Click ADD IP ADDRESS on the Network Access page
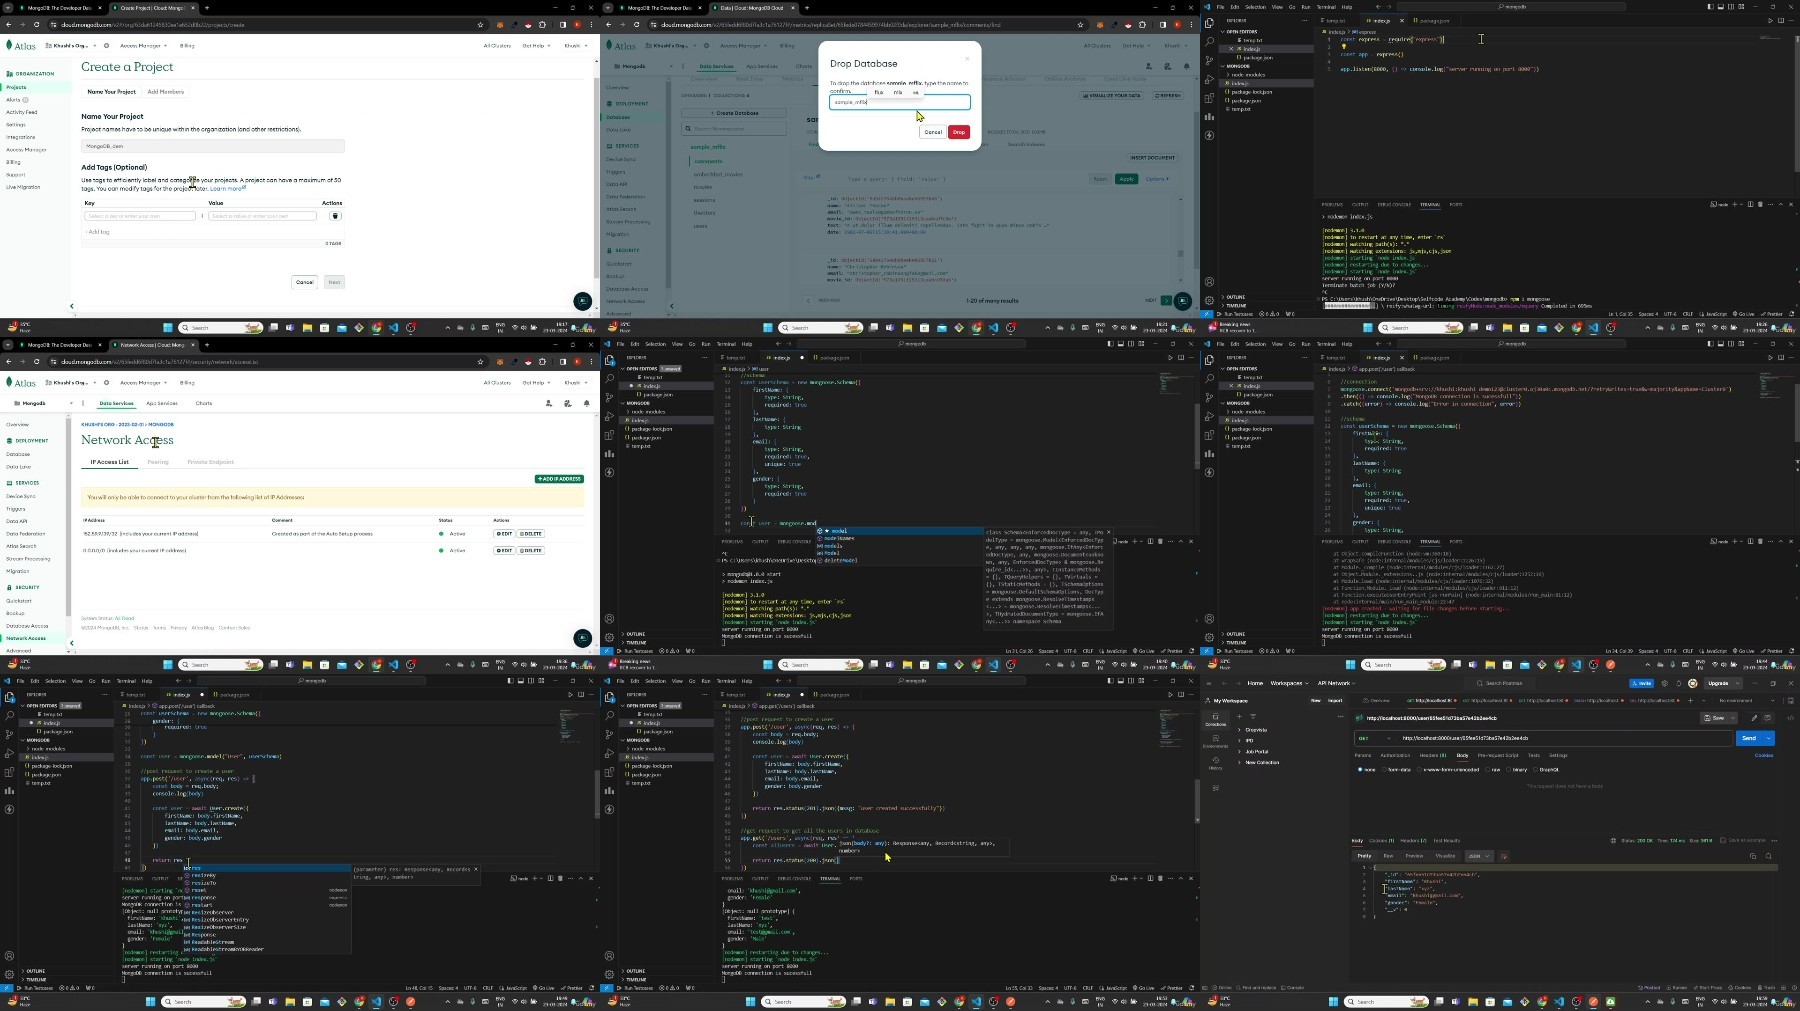This screenshot has height=1011, width=1800. tap(559, 479)
